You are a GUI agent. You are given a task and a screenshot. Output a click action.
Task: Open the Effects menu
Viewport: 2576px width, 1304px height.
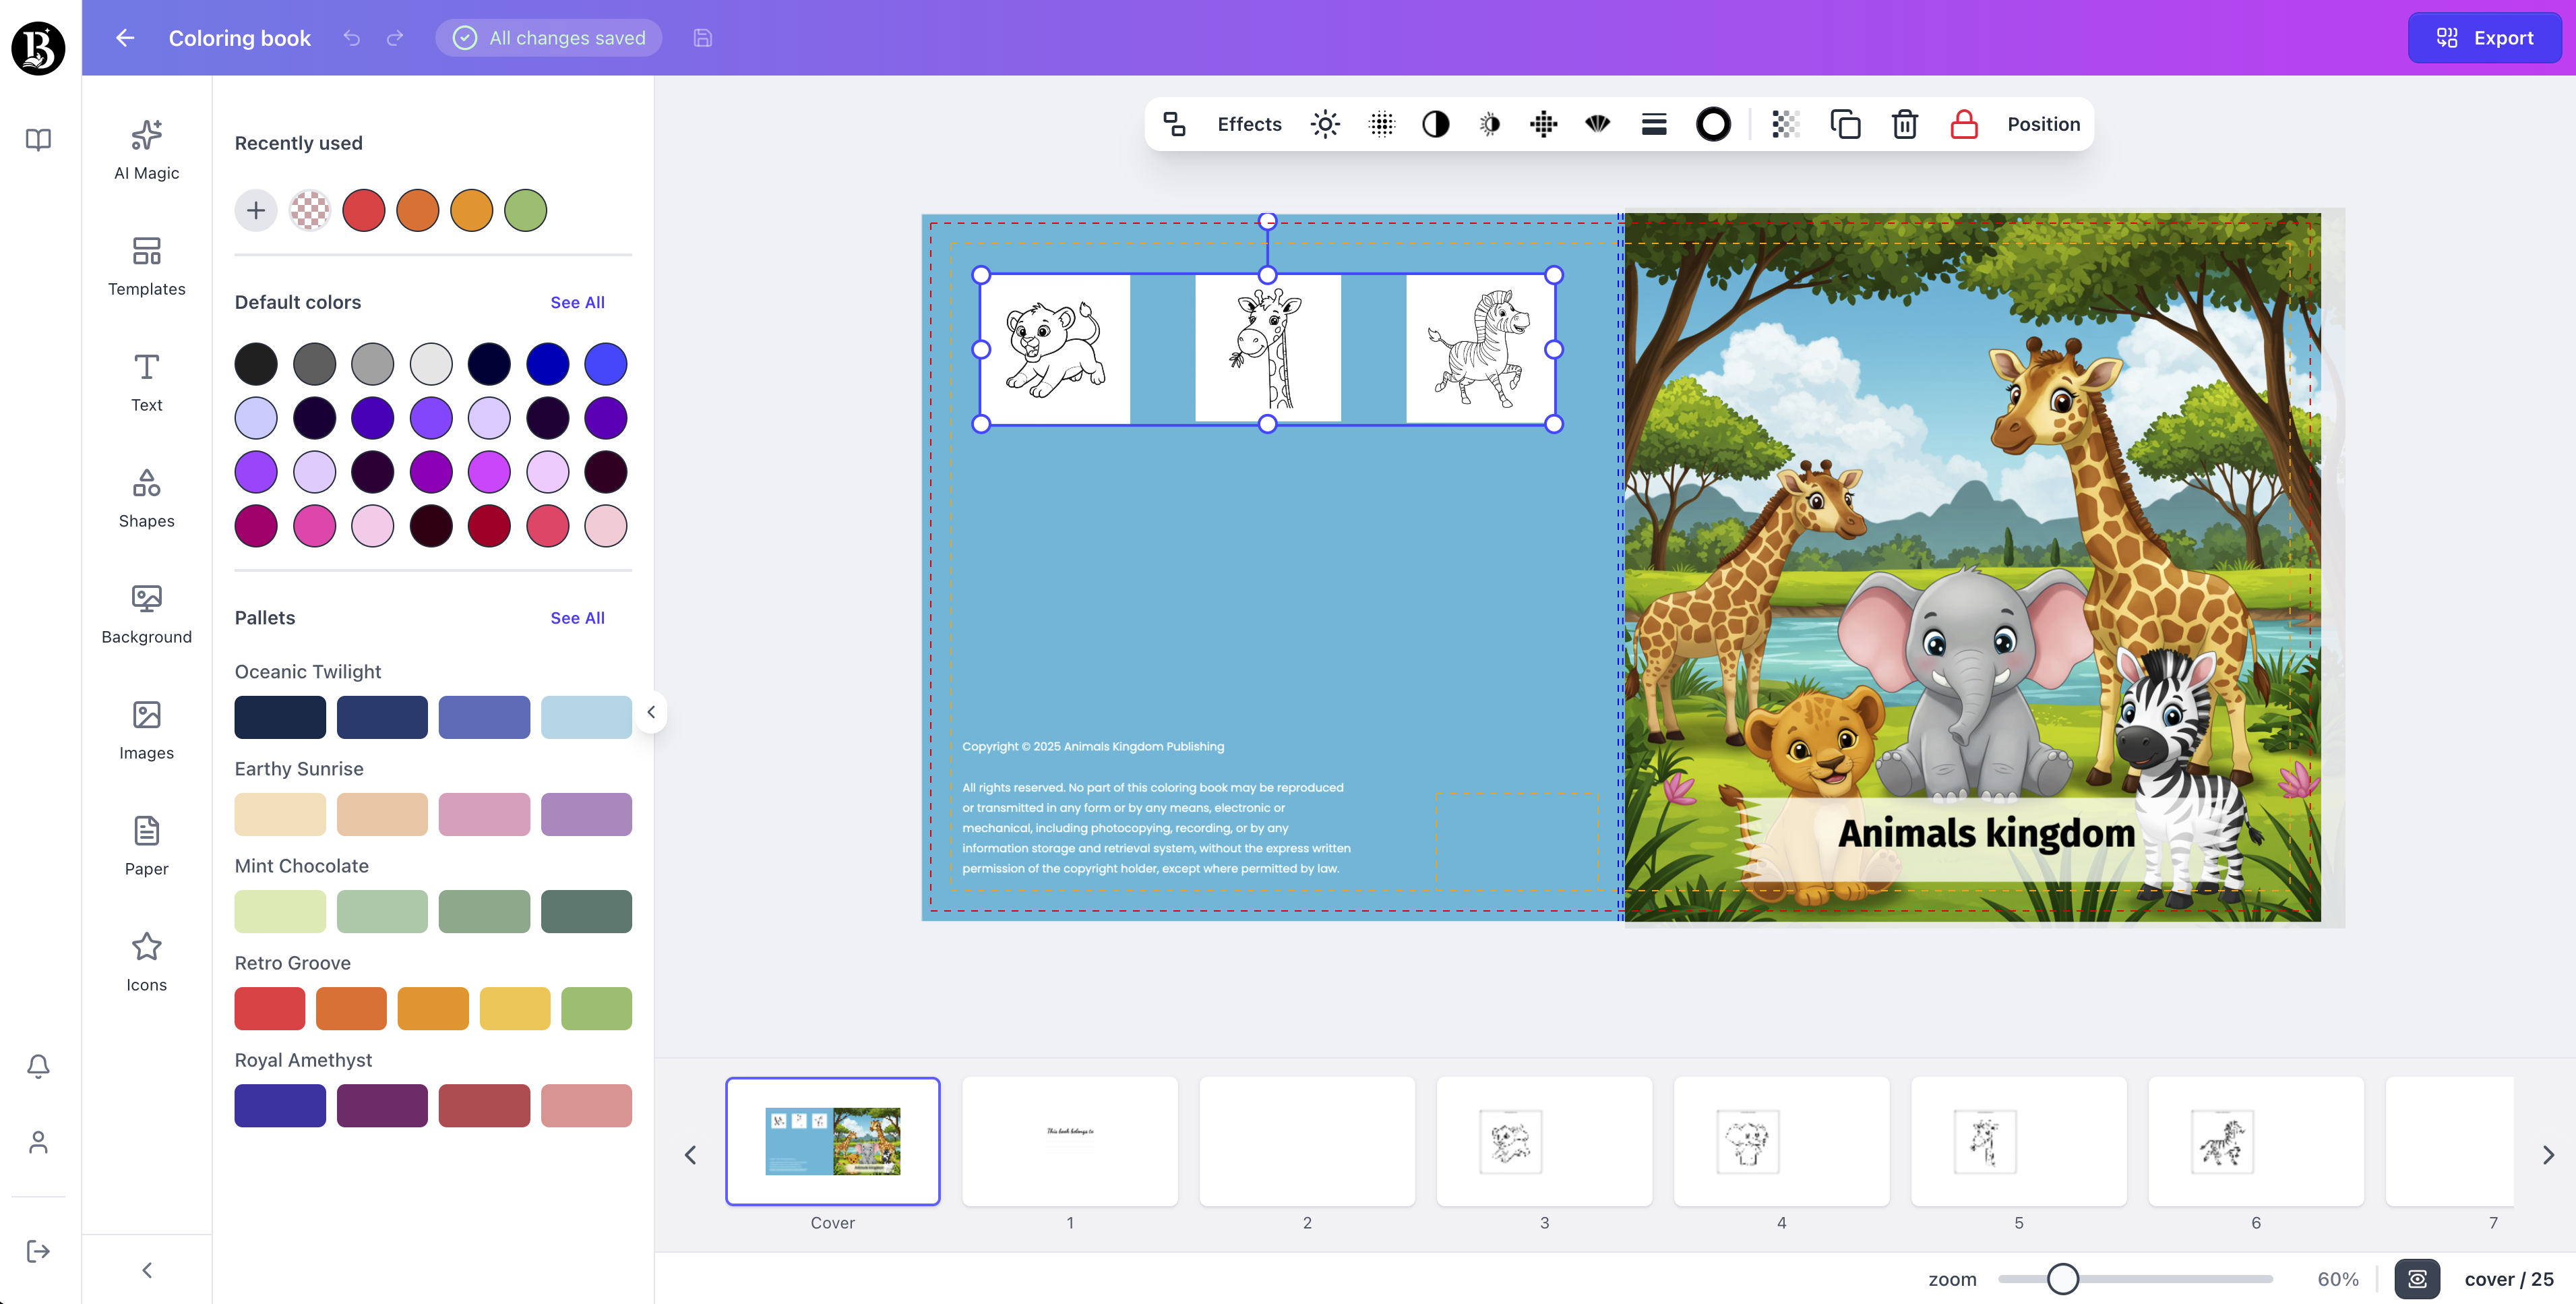pos(1248,124)
